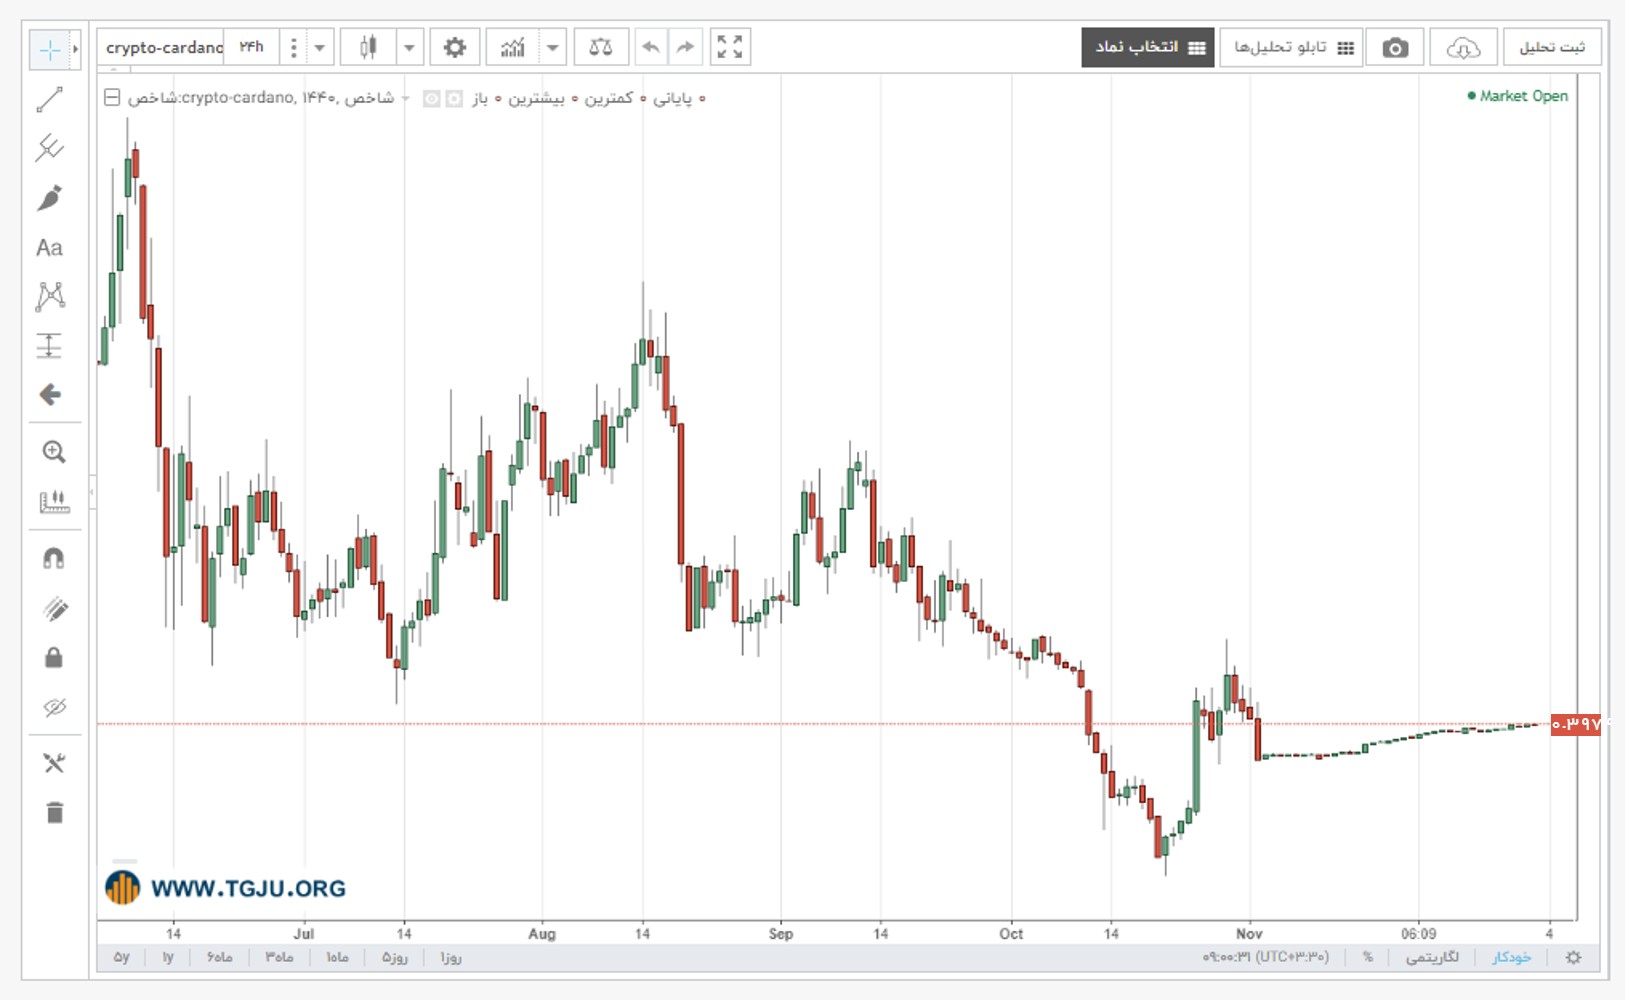Screen dimensions: 1625x1000
Task: Select the 5y time range
Action: 121,957
